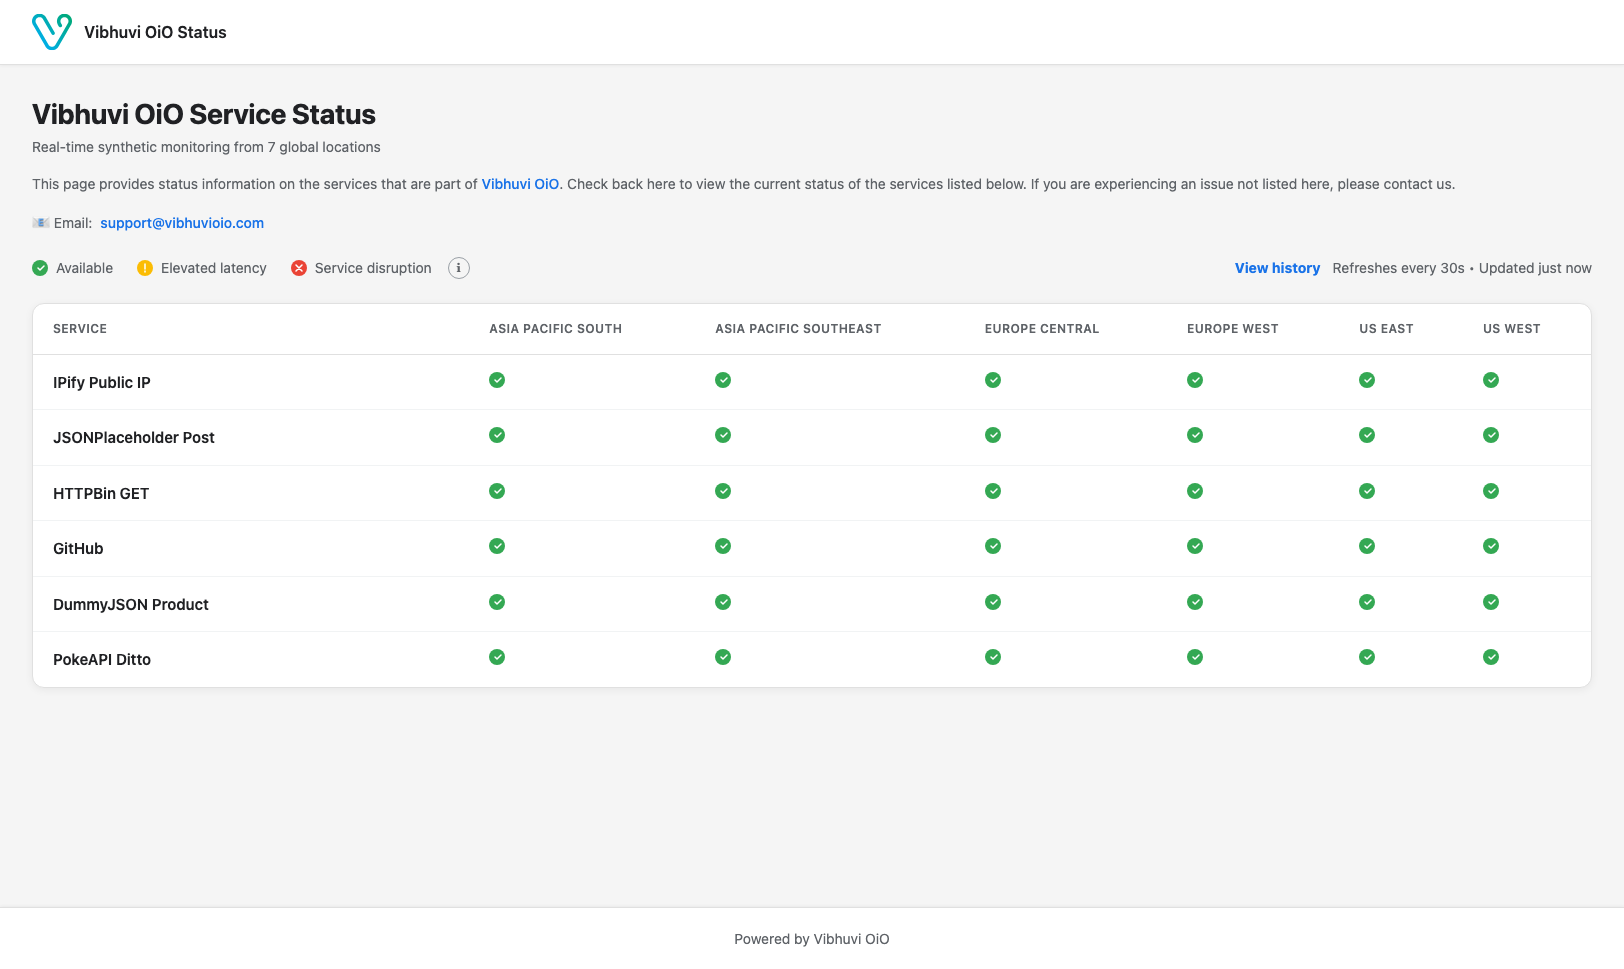
Task: Click the Available legend label
Action: point(84,268)
